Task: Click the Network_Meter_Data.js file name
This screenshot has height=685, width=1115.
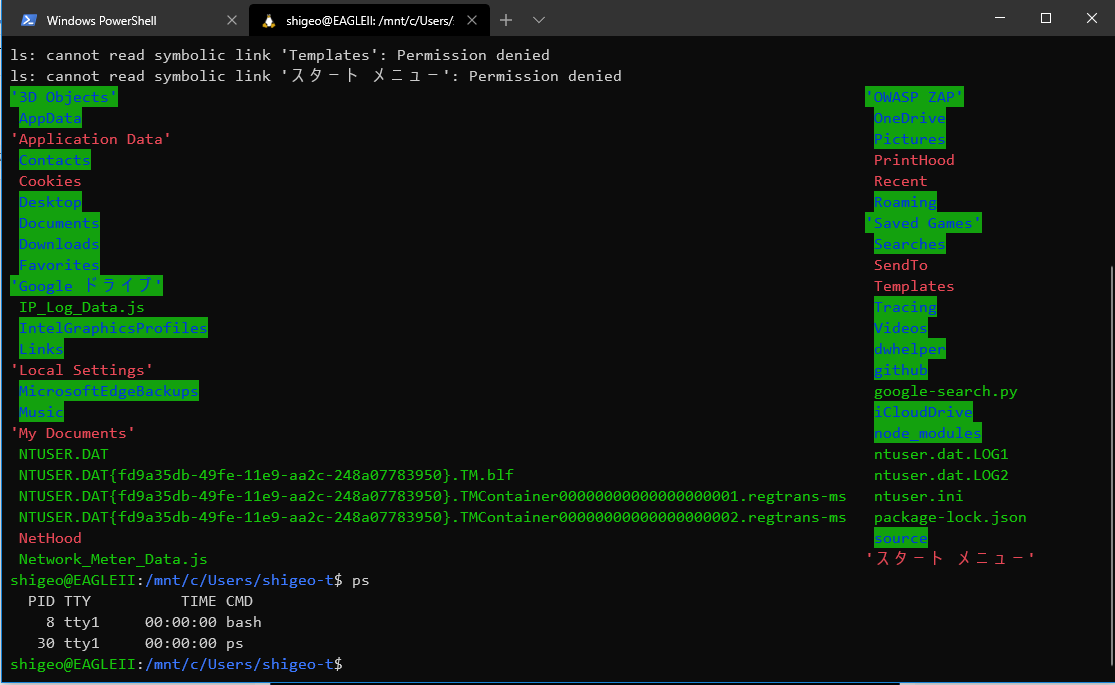Action: [113, 559]
